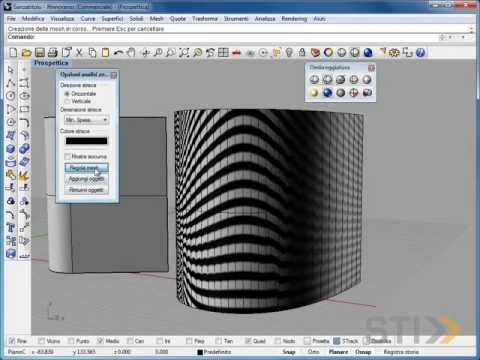This screenshot has height=360, width=480.
Task: Open the Modifica menu
Action: click(33, 19)
